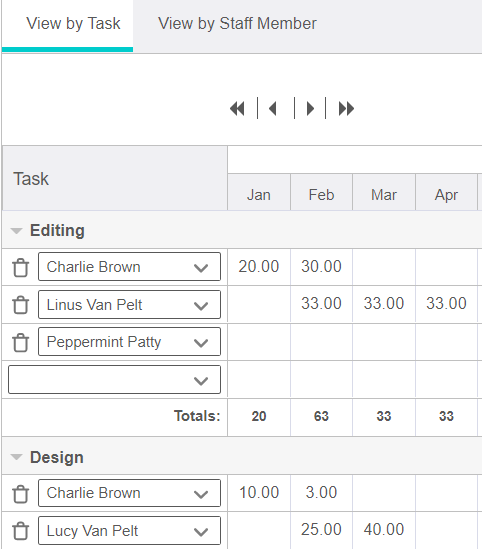Select Linus Van Pelt's Apr cell 33.00
Image resolution: width=482 pixels, height=549 pixels.
[x=446, y=304]
